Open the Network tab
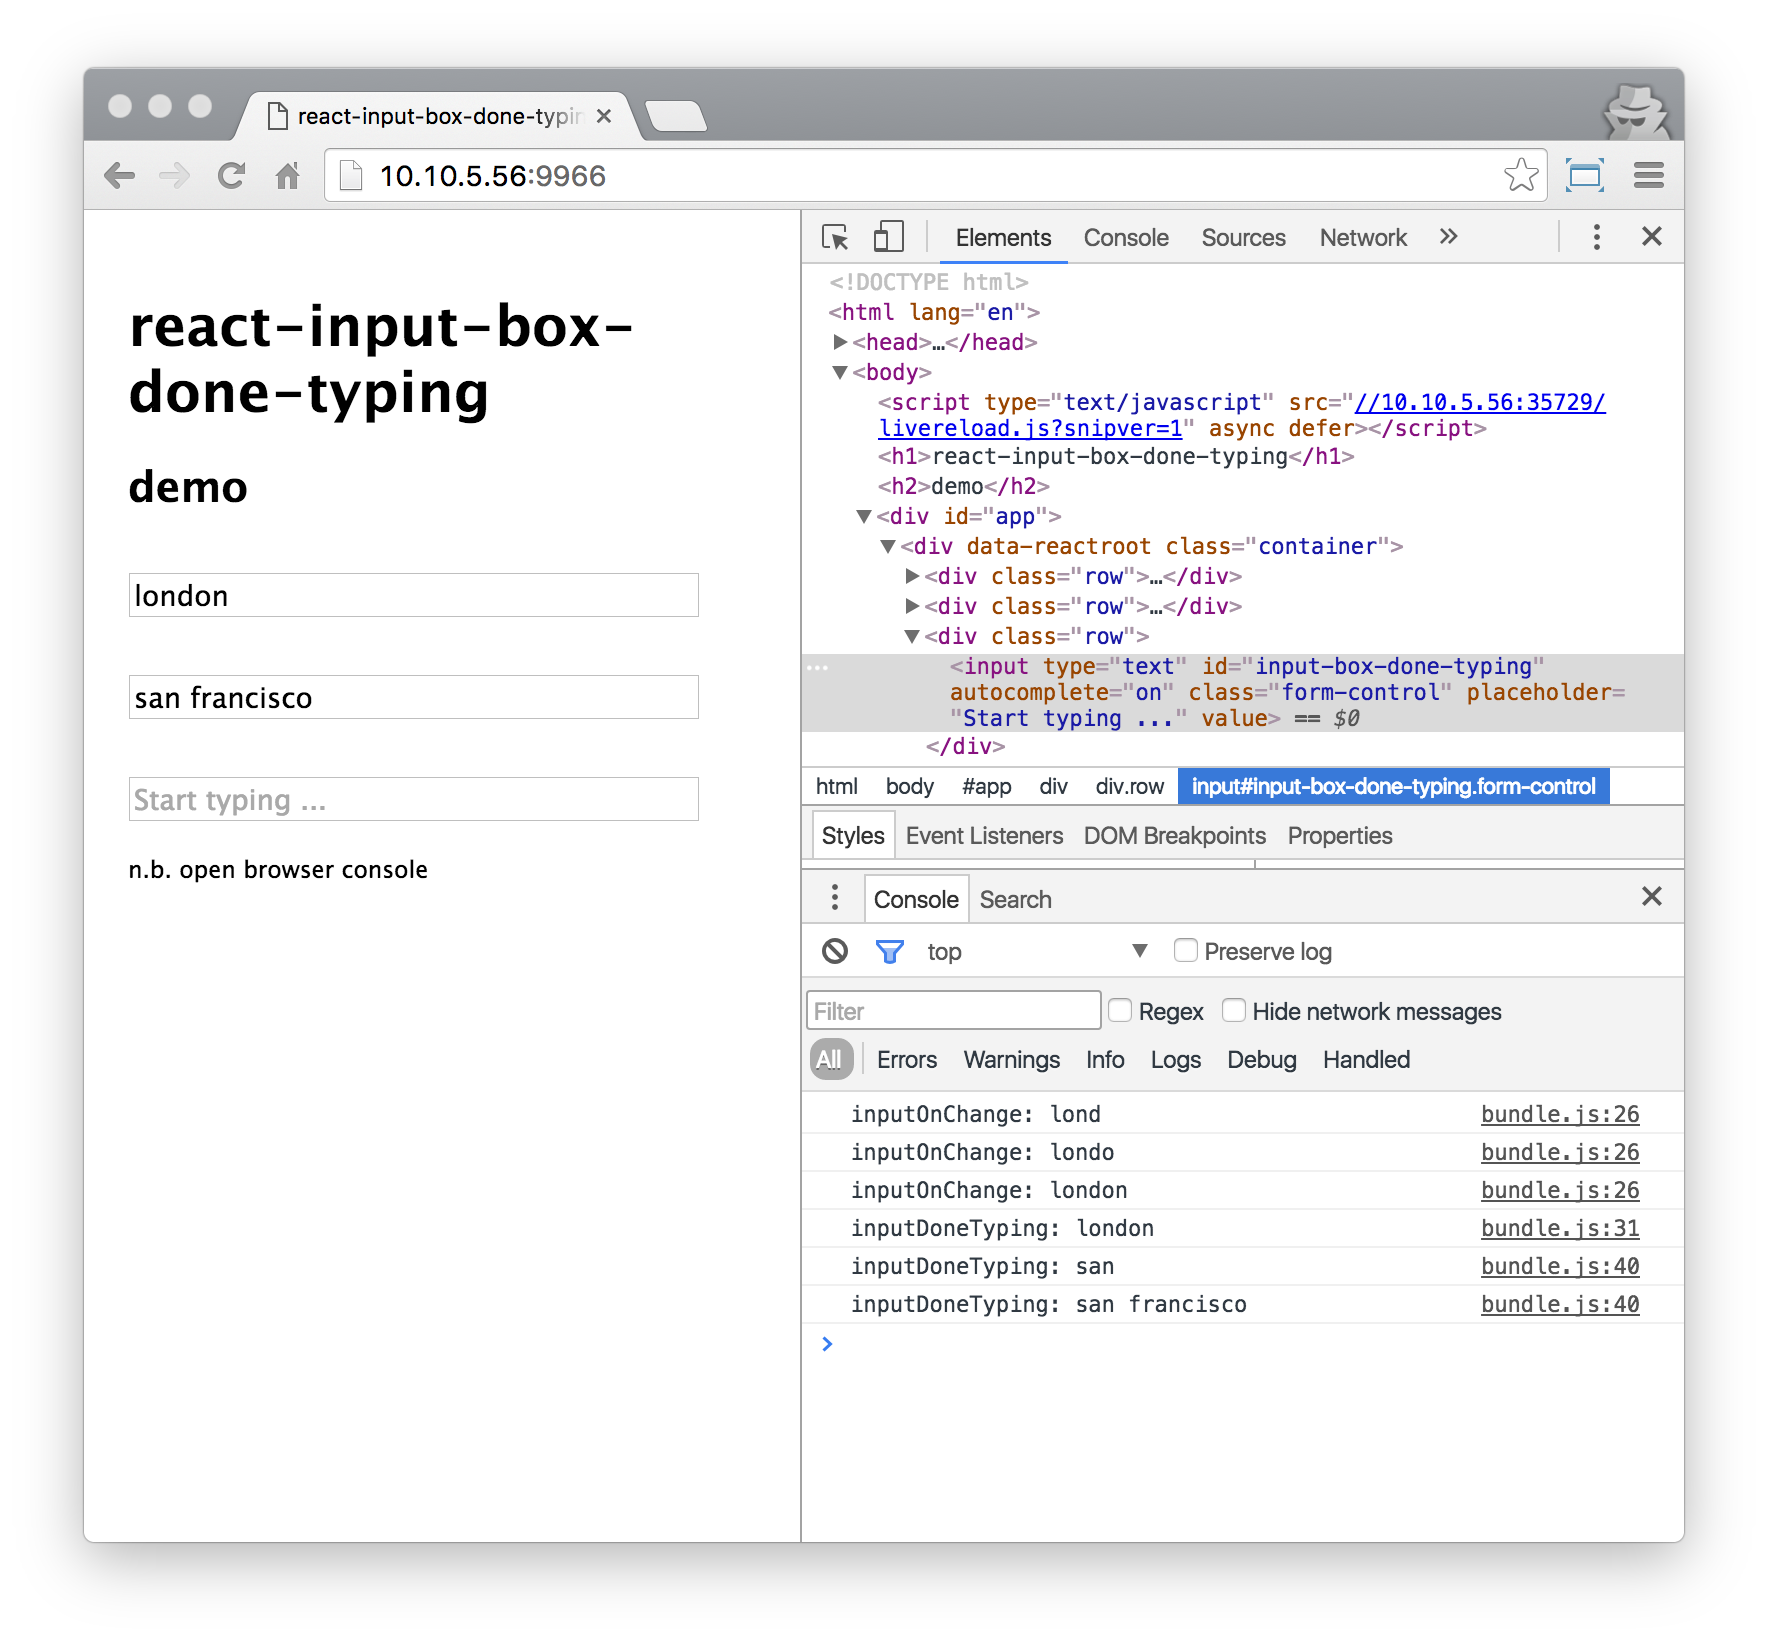Screen dimensions: 1768x1642 (x=1363, y=238)
